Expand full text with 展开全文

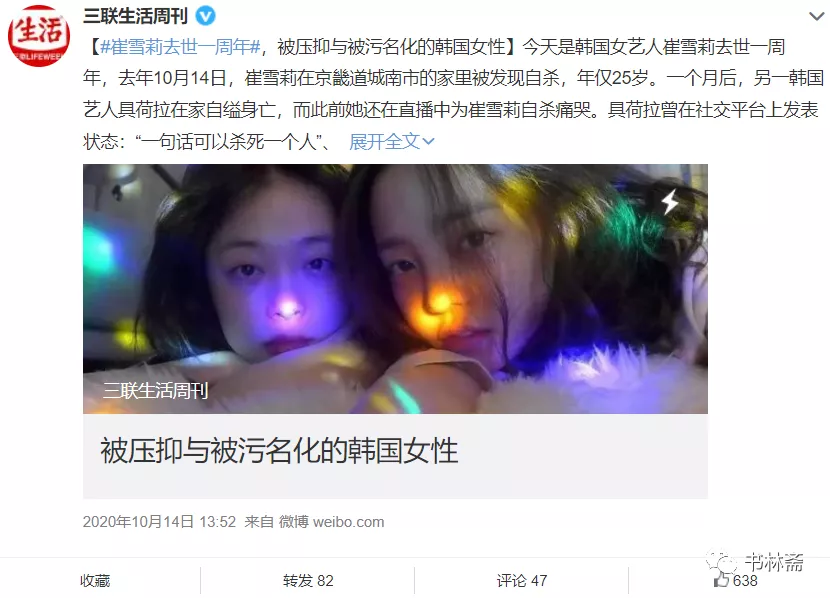click(x=385, y=141)
